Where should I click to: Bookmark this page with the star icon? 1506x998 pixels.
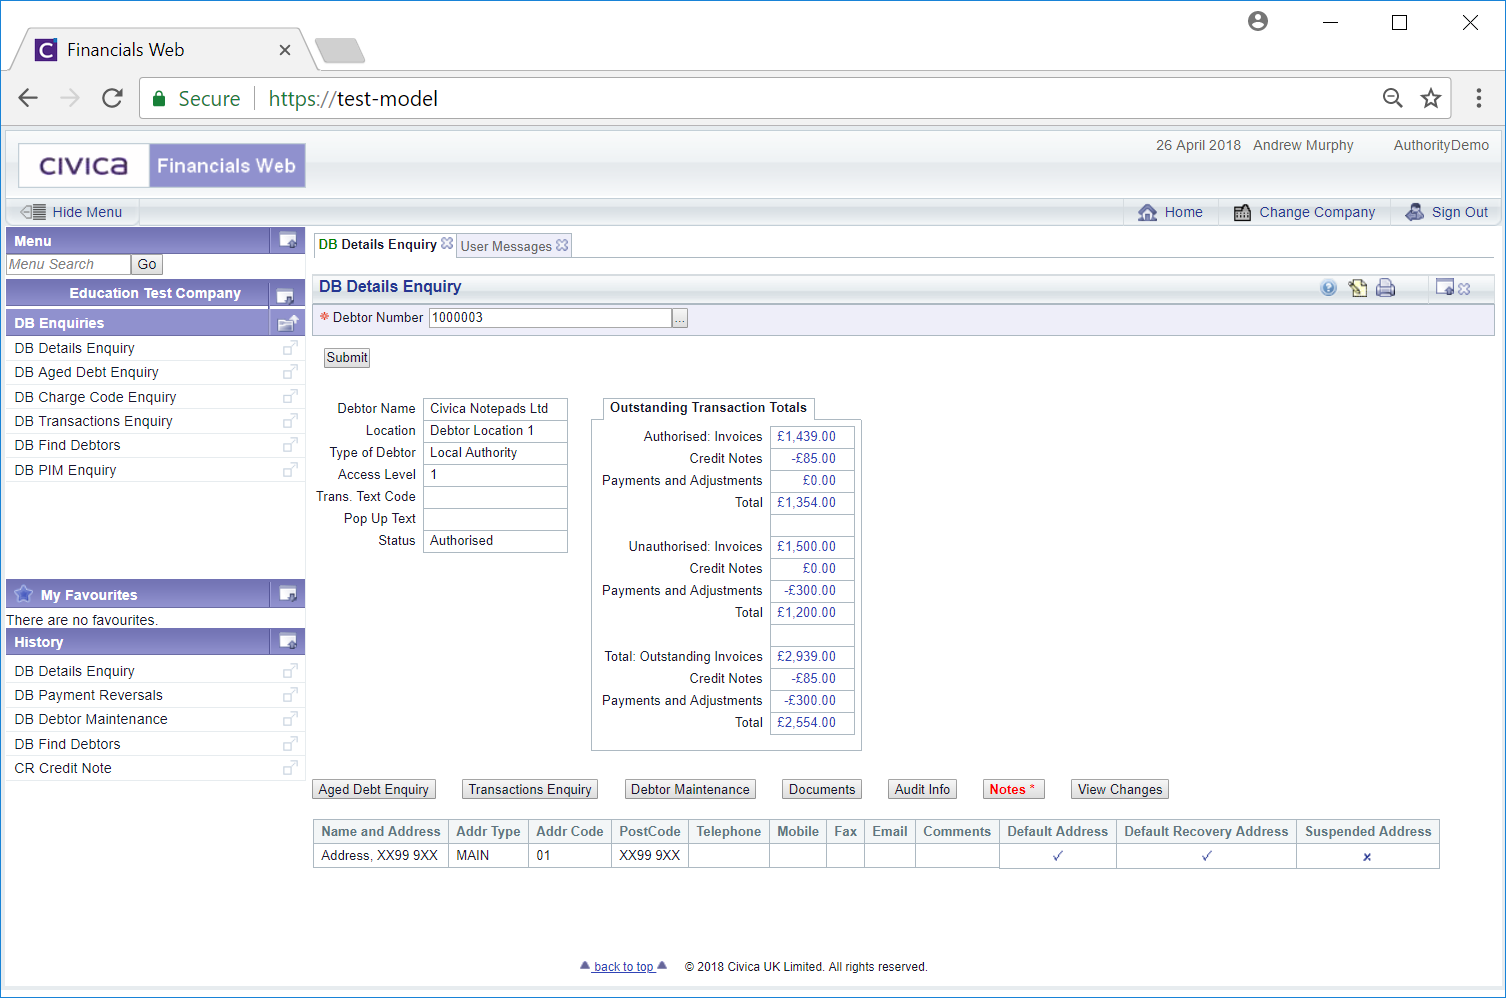click(1431, 98)
